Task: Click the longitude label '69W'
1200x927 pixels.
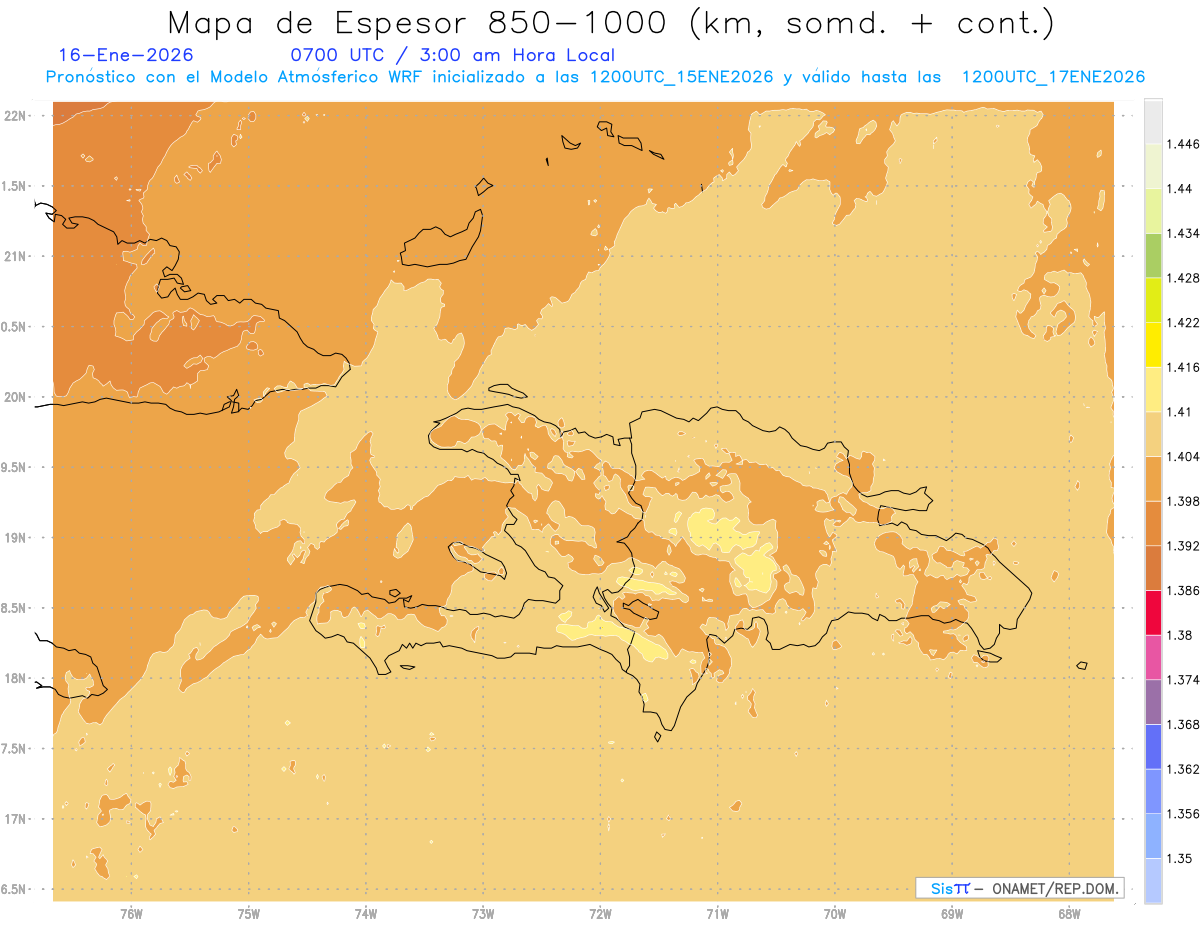Action: [952, 913]
